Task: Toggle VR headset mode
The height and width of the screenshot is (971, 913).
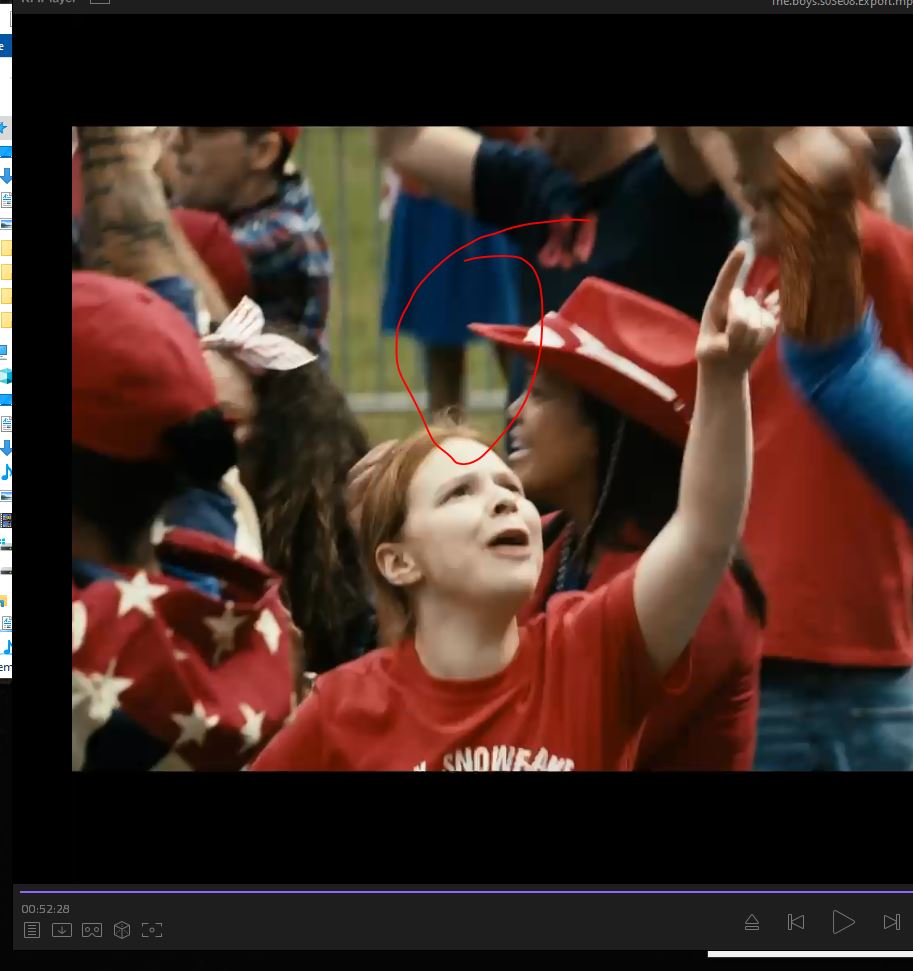Action: coord(92,930)
